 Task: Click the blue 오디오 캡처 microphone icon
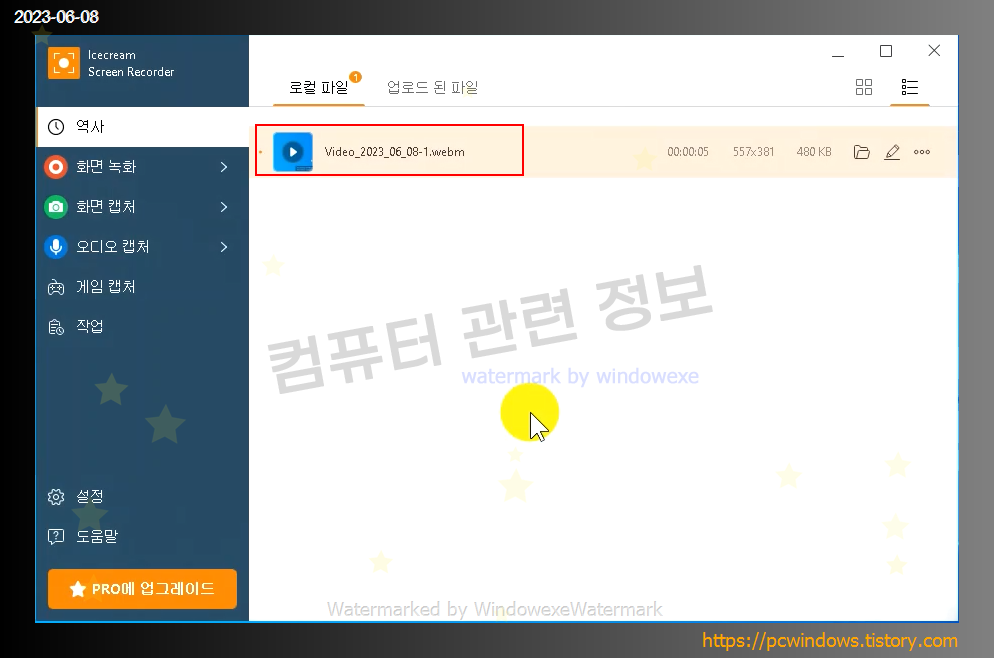56,247
